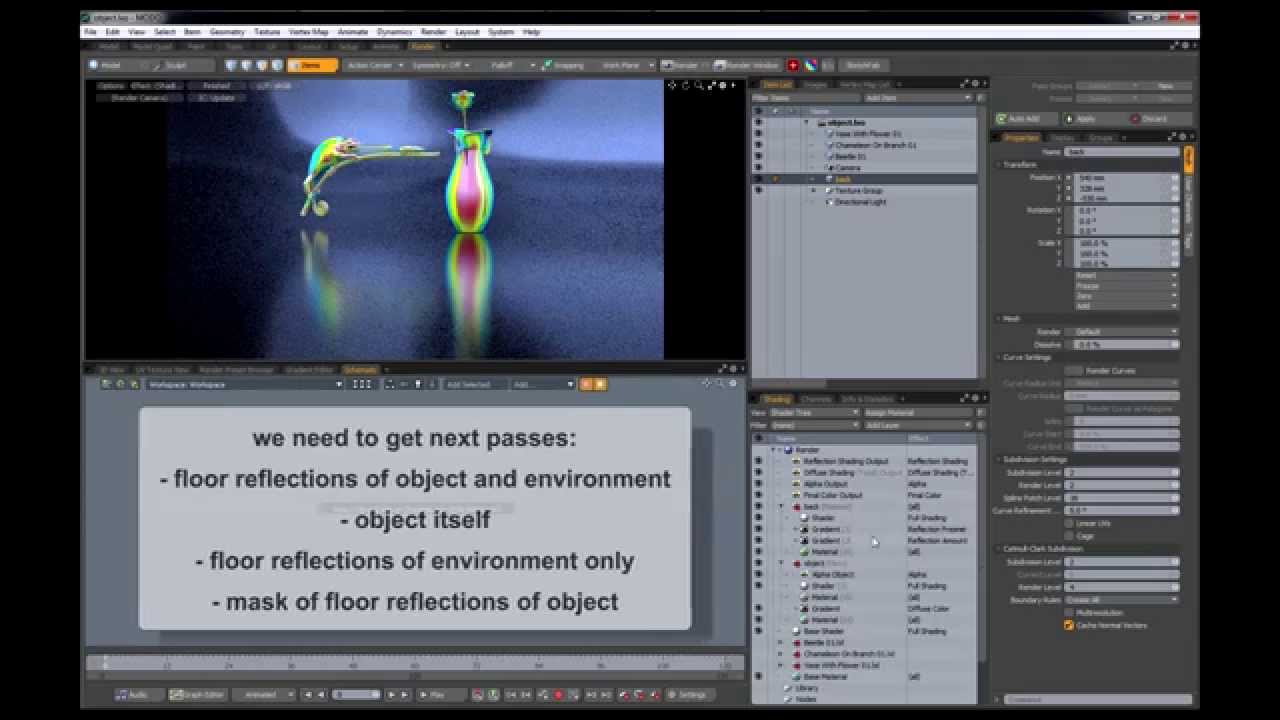
Task: Click the viewport rotate icon
Action: [x=688, y=85]
